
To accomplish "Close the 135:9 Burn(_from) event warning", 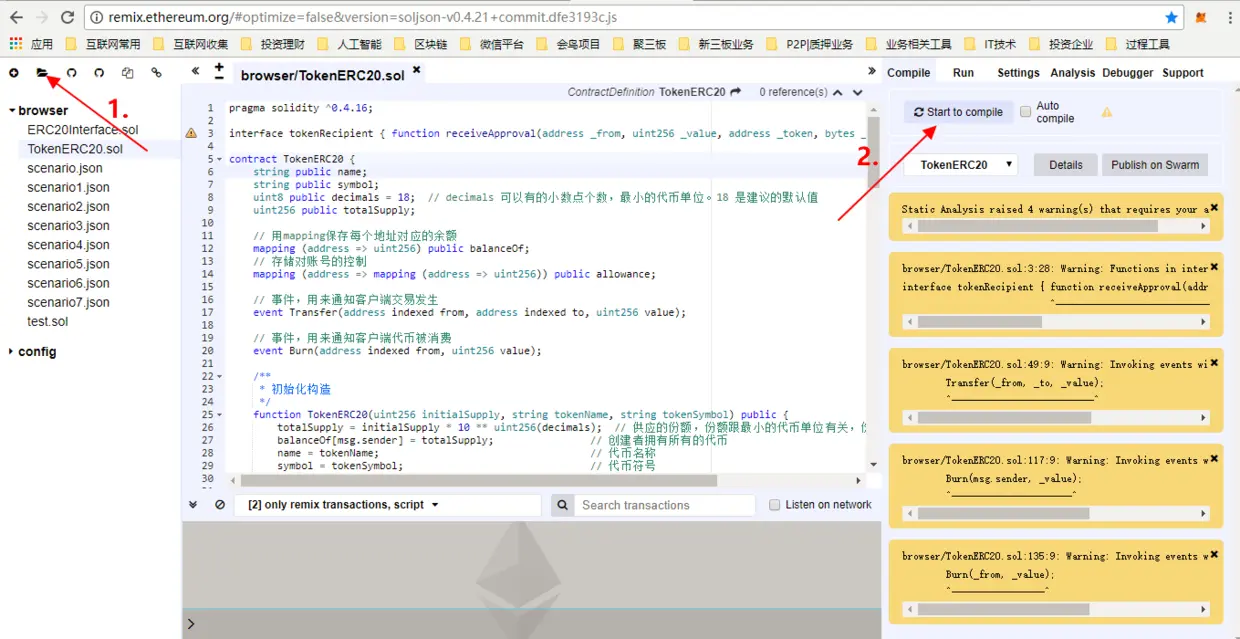I will tap(1214, 555).
